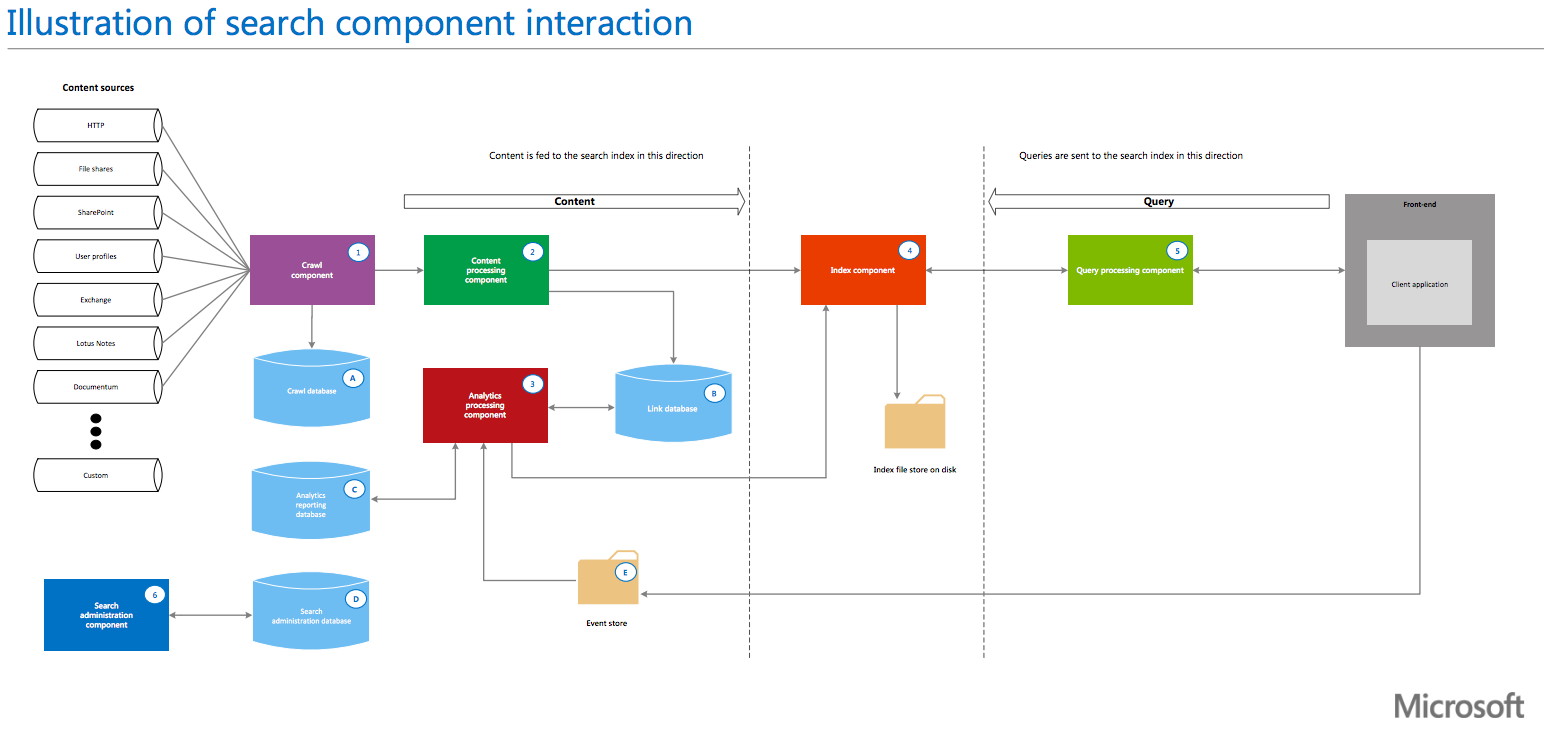Click the purple Crawl component box

click(312, 270)
